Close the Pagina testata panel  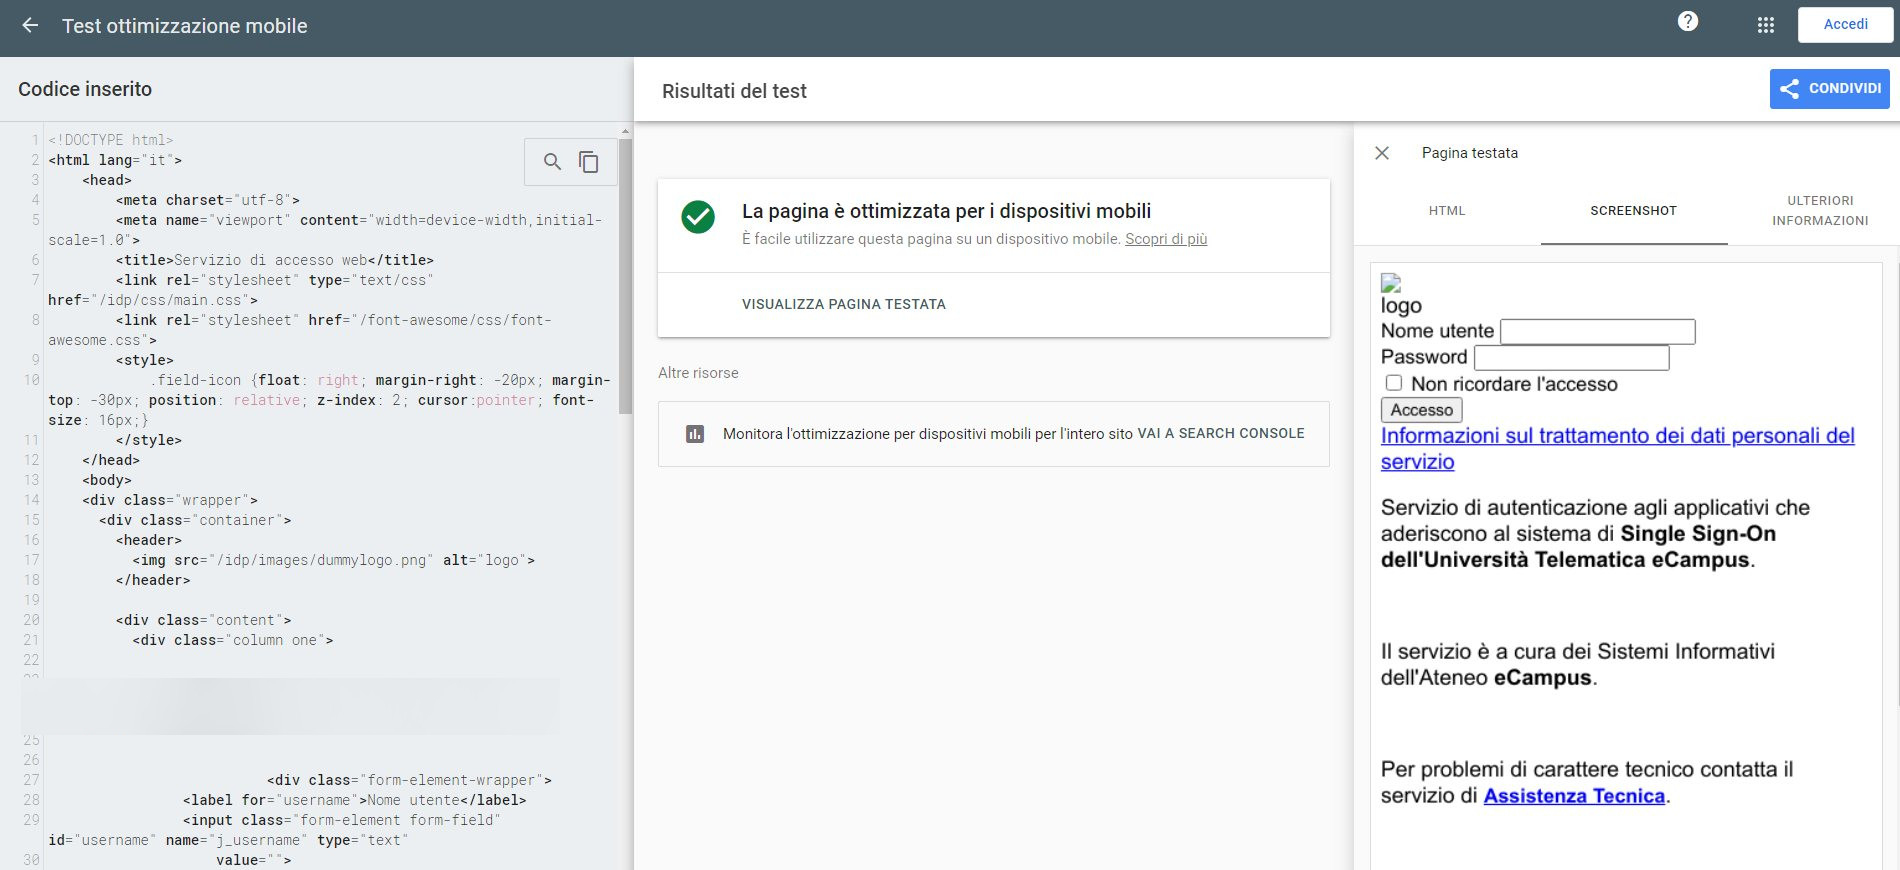(1382, 153)
